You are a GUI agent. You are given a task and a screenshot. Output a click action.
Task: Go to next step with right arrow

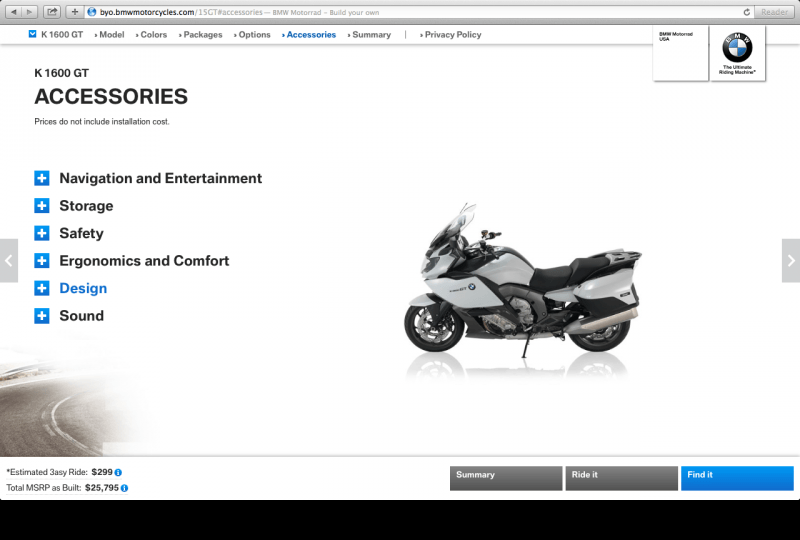tap(791, 260)
